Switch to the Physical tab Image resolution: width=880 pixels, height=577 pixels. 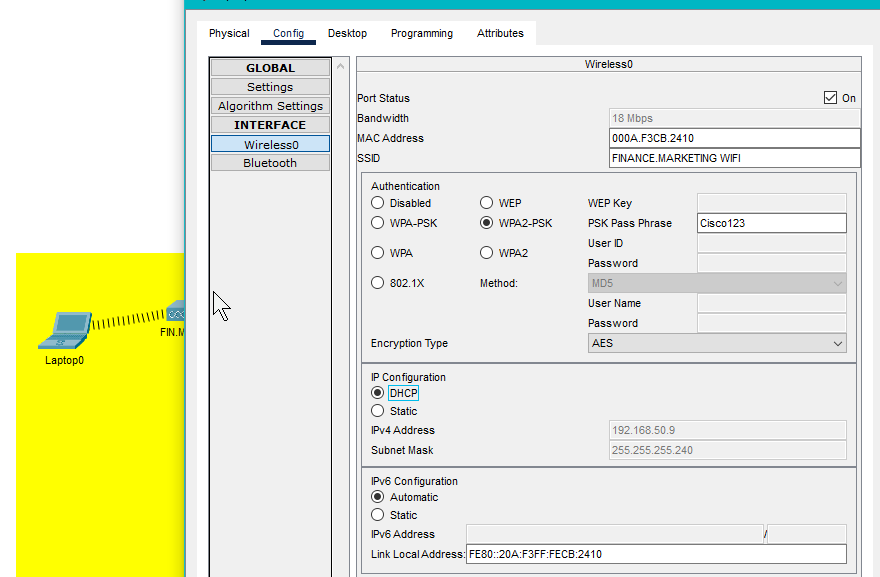click(229, 33)
